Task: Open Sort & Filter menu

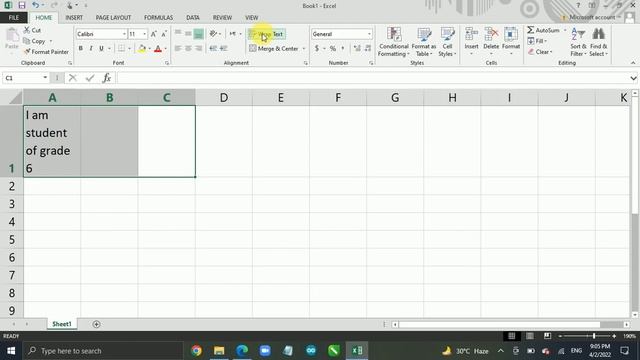Action: tap(578, 42)
